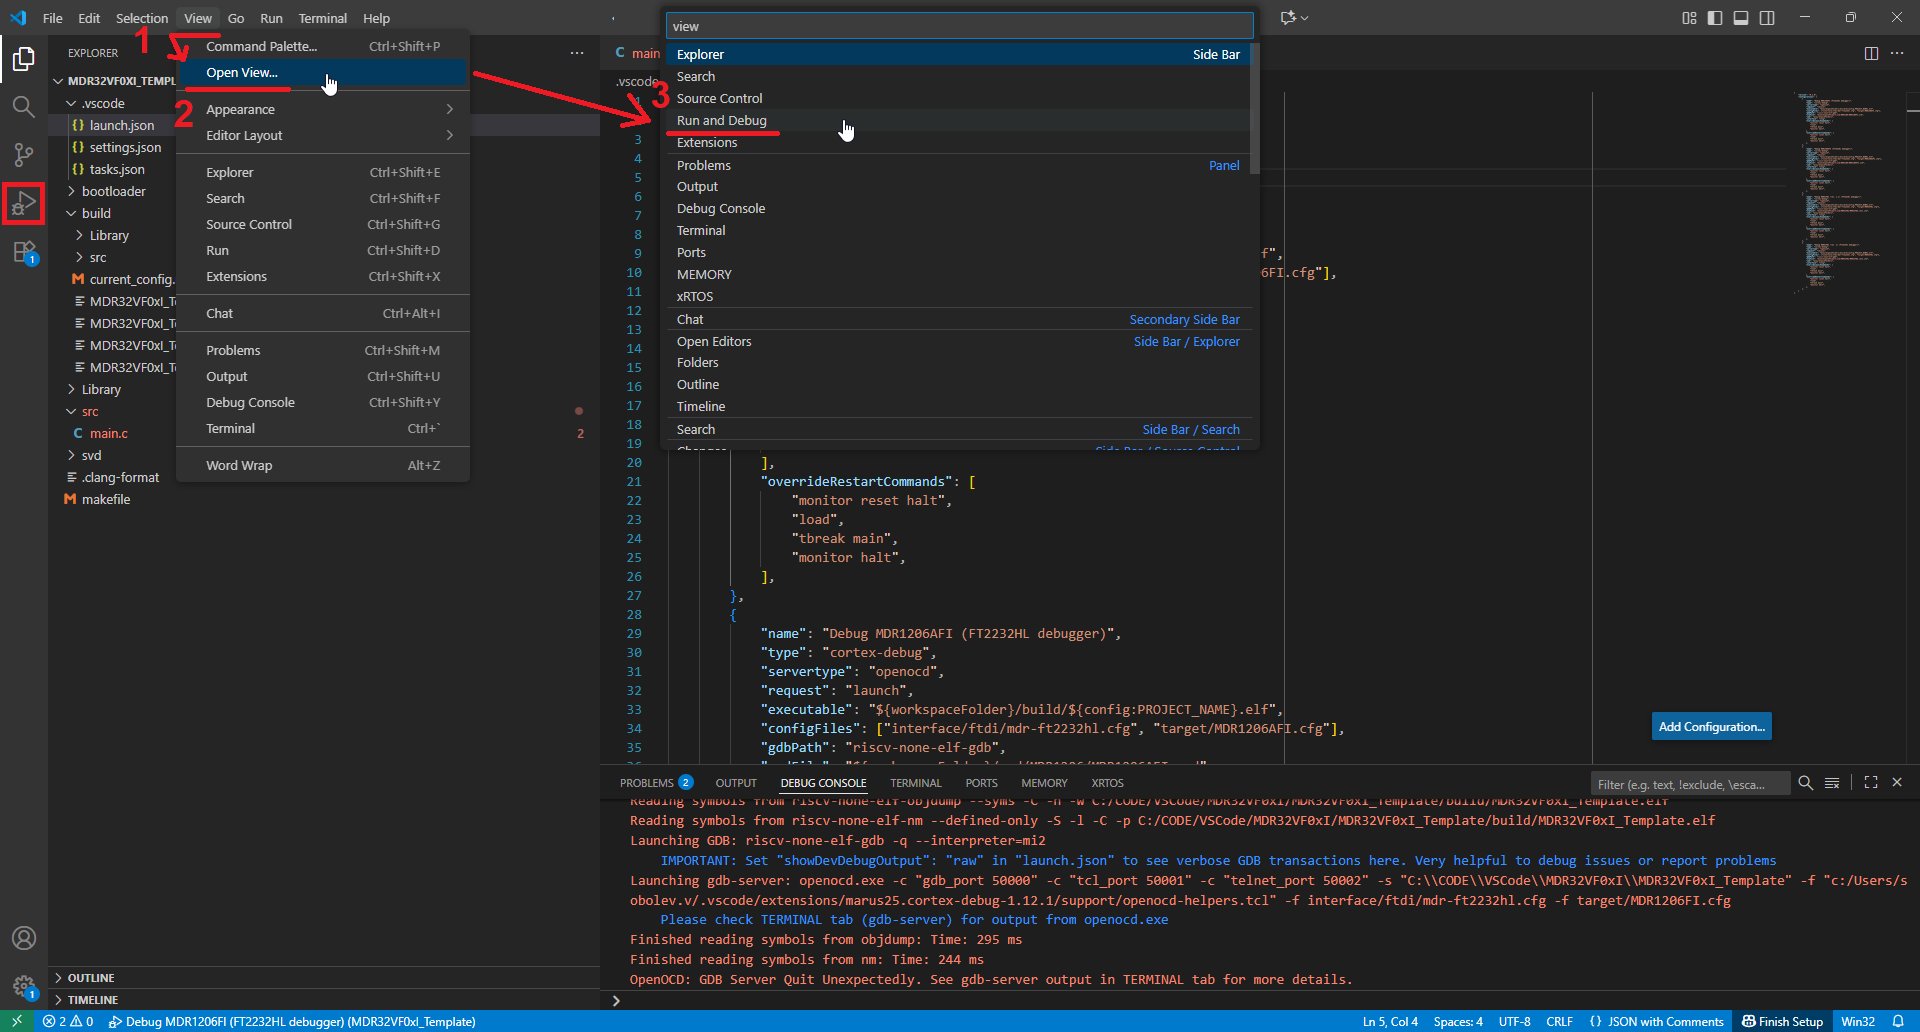Expand the OUTLINE section
1920x1032 pixels.
pos(91,978)
